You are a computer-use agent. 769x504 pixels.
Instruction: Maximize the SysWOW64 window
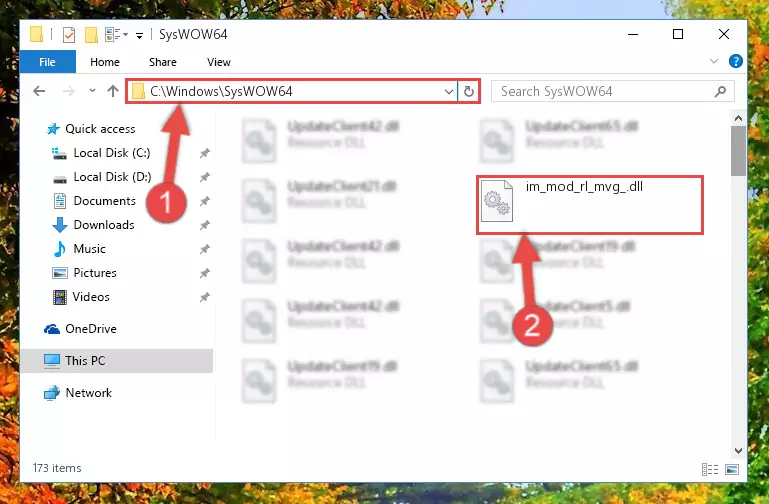click(x=678, y=34)
